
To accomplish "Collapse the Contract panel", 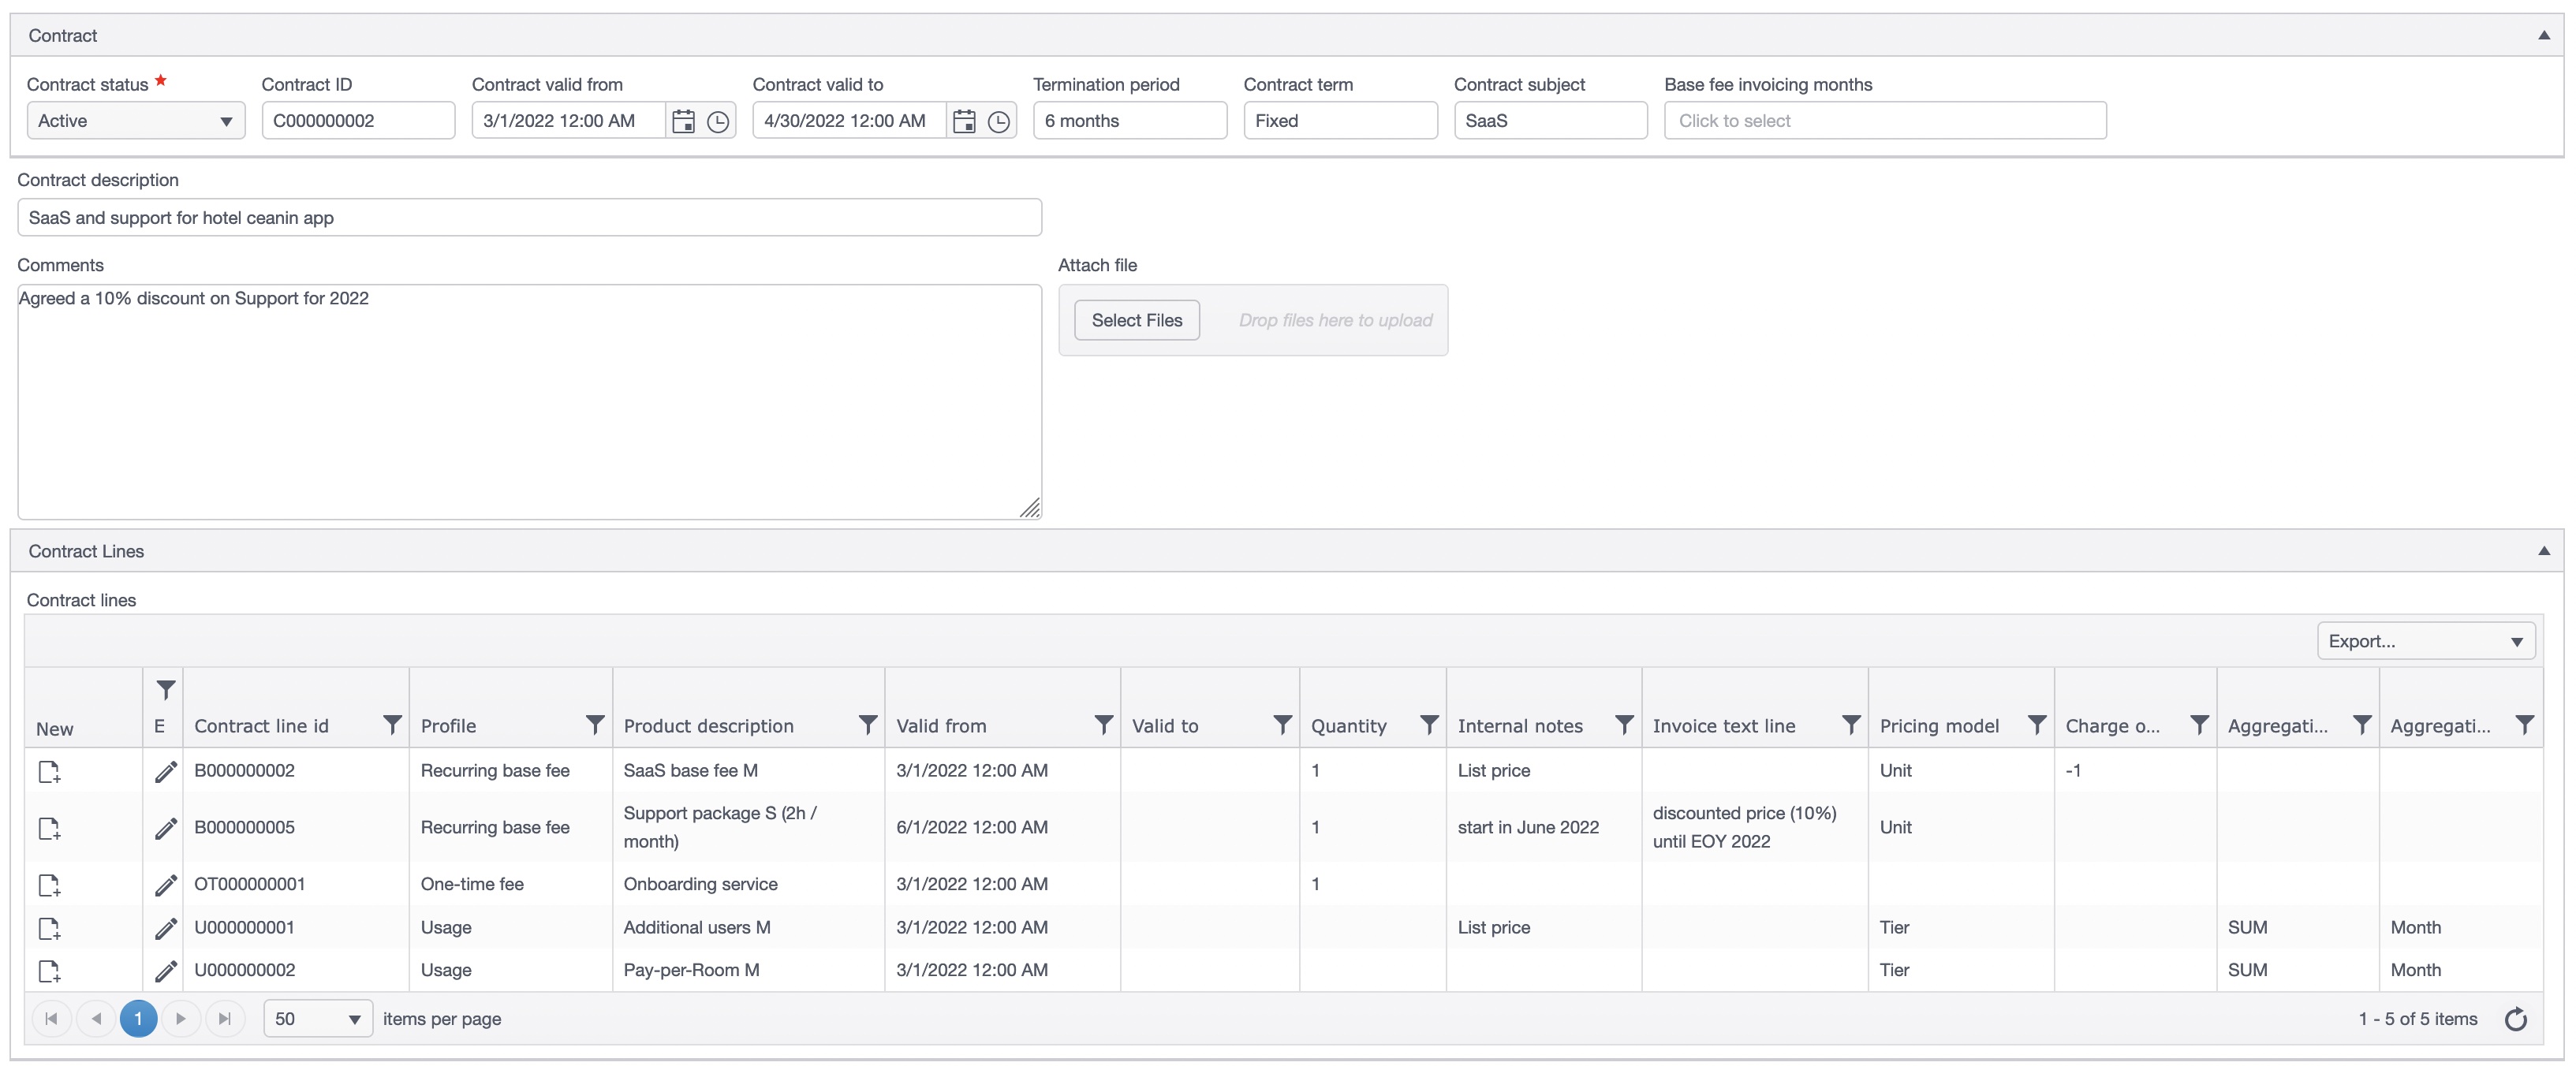I will 2543,35.
